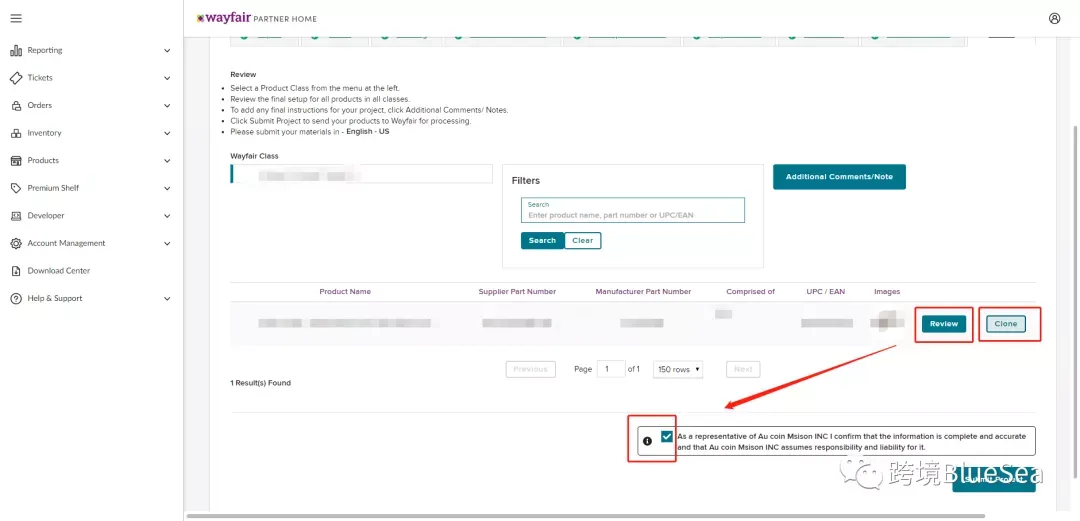
Task: Open the Developer menu item
Action: (45, 216)
